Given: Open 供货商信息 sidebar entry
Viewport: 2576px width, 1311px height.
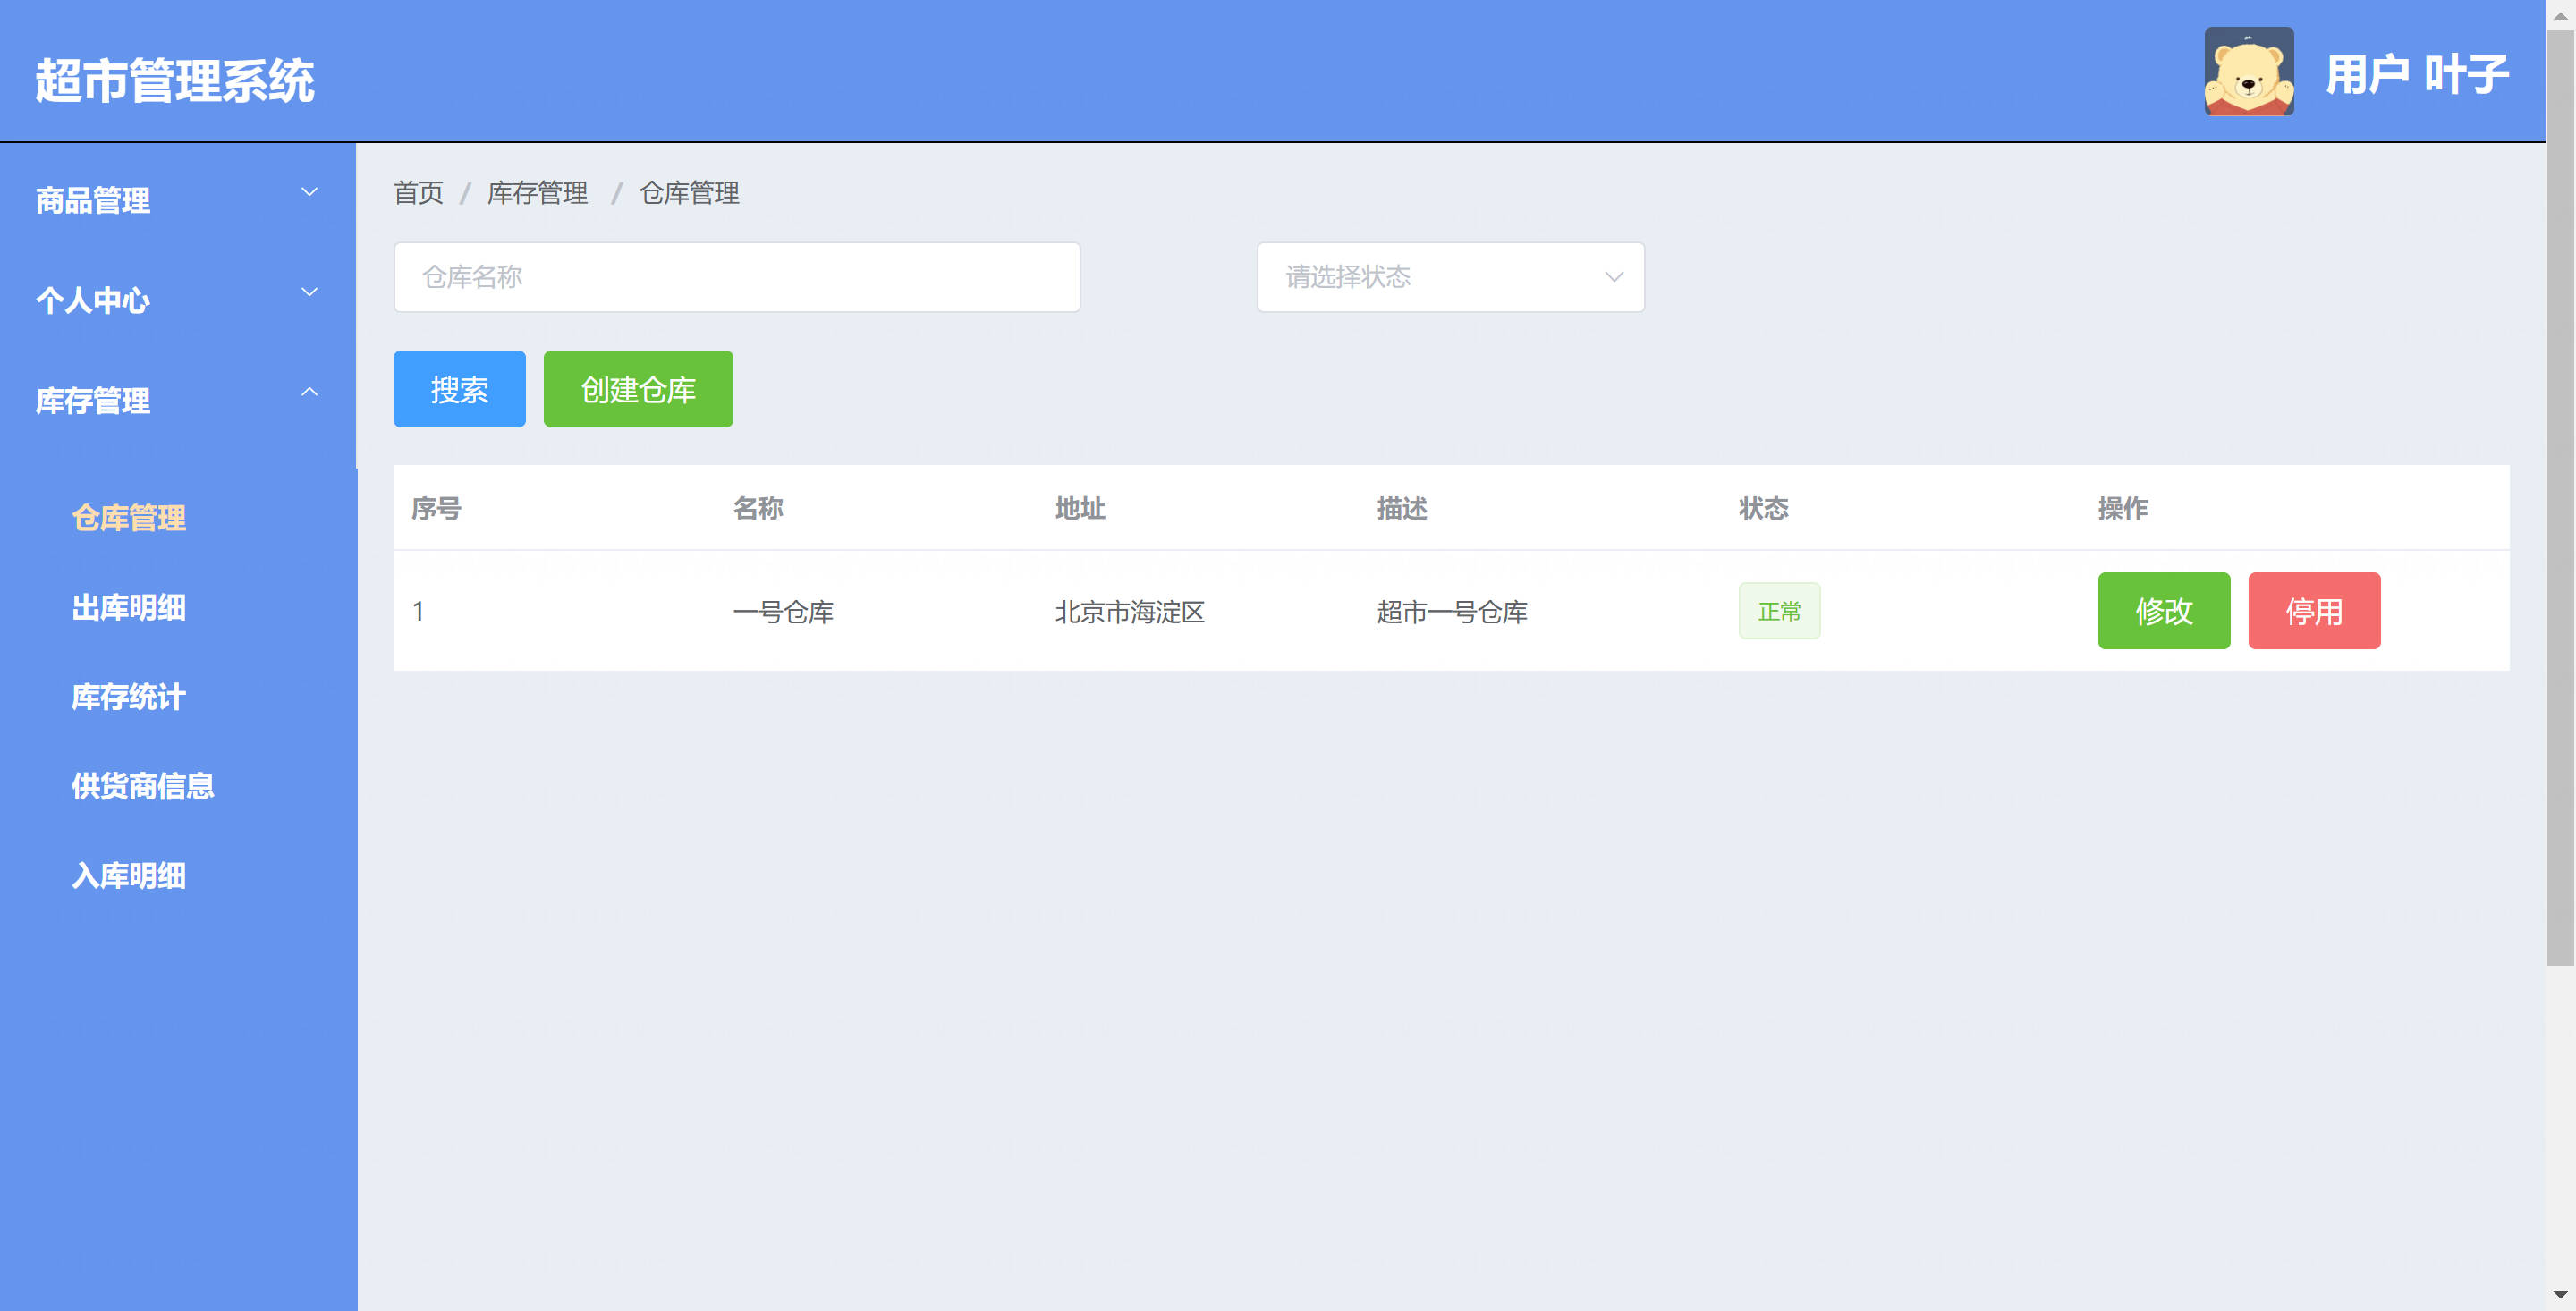Looking at the screenshot, I should point(142,786).
